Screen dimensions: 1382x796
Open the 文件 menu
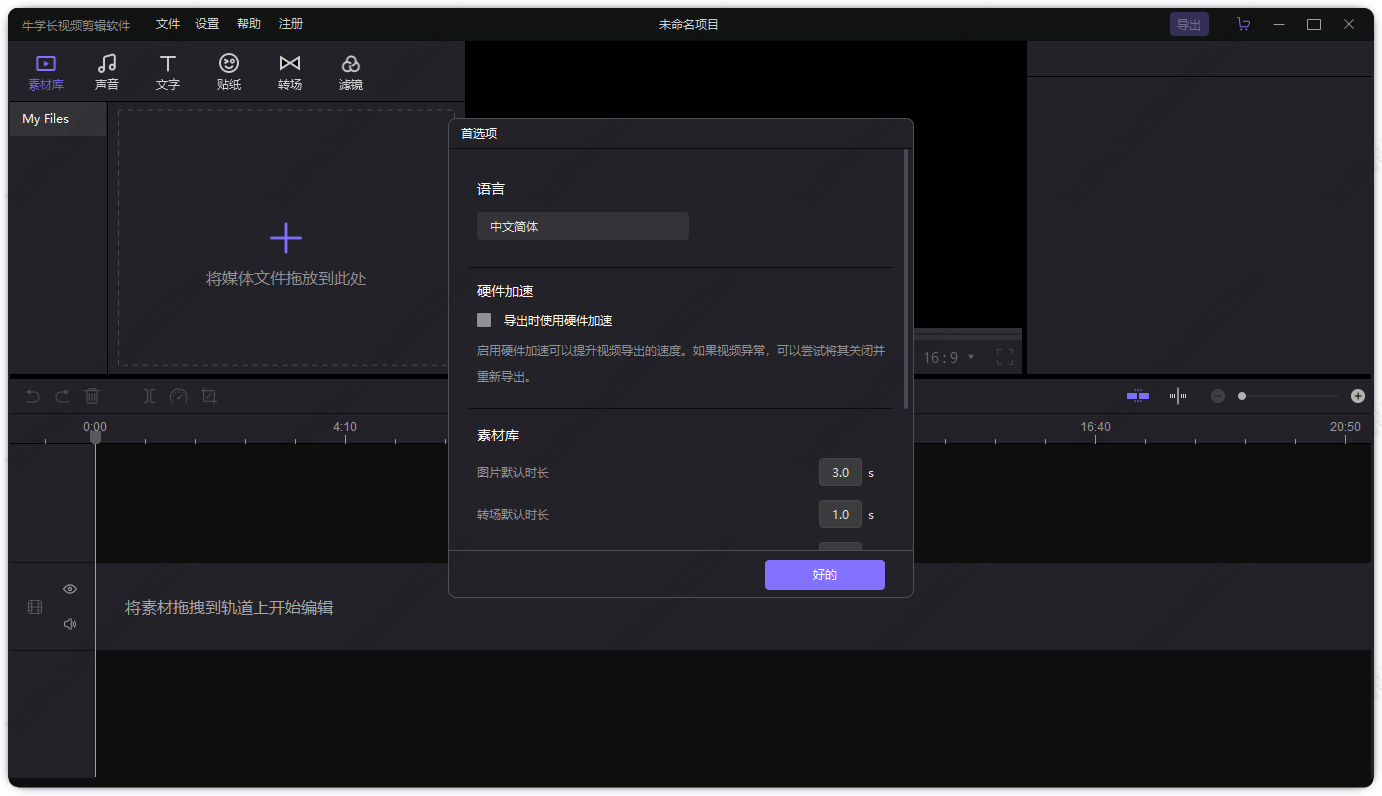168,24
